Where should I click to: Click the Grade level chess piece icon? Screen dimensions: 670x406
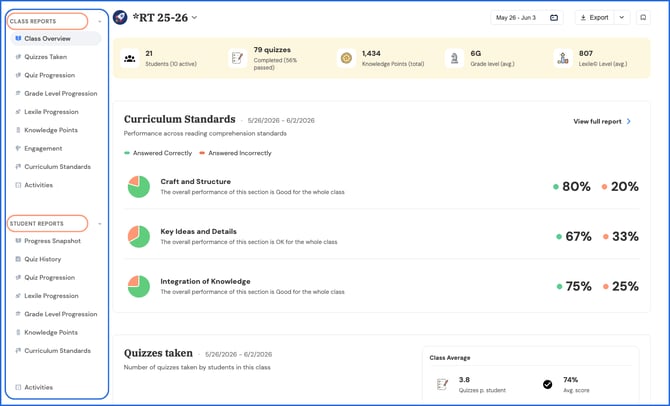pos(454,59)
